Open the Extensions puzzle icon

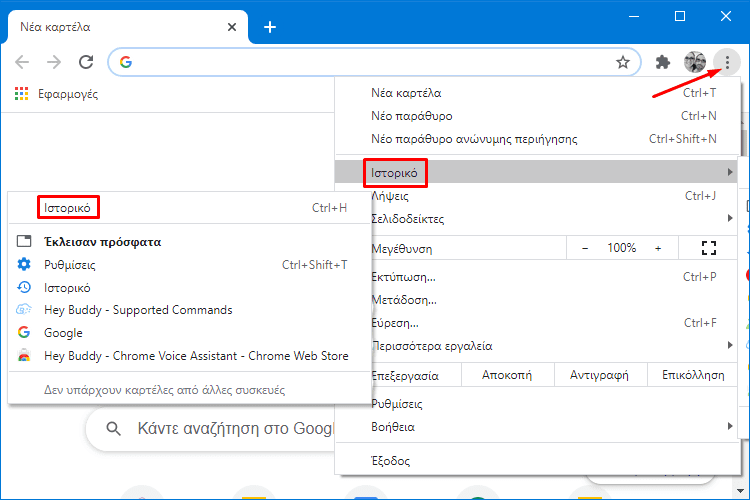pos(662,62)
